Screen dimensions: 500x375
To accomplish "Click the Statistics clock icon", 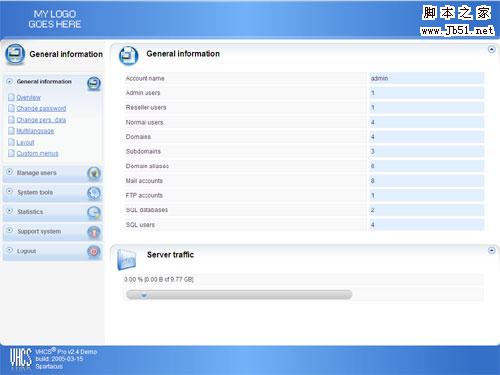I will tap(94, 213).
